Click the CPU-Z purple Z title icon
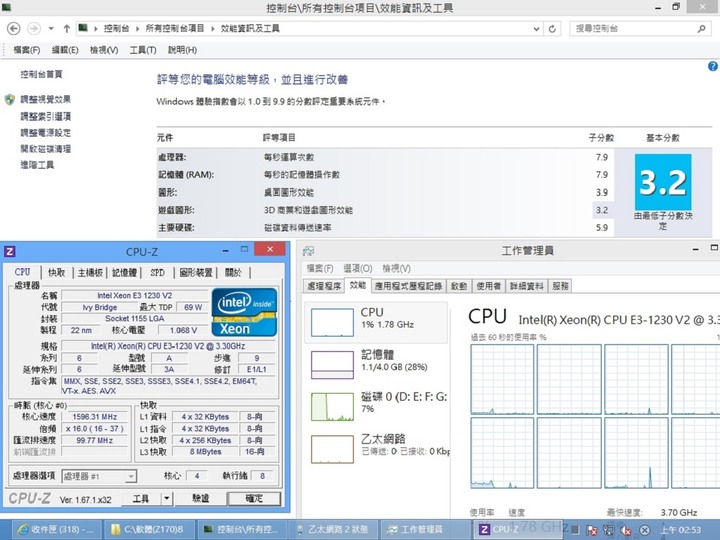 10,251
